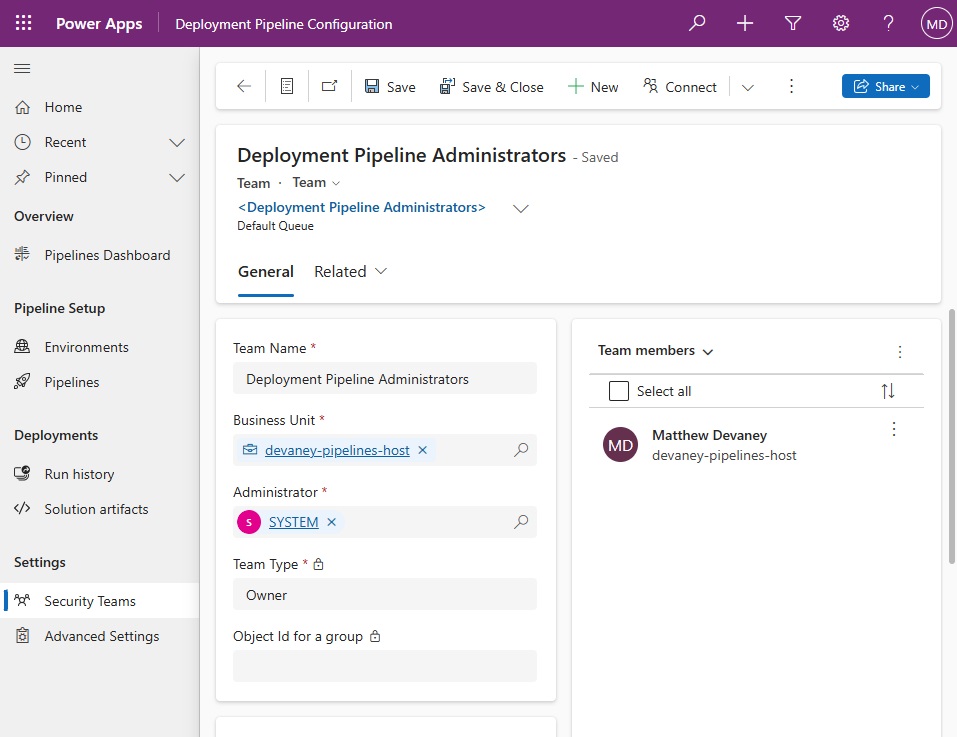This screenshot has width=957, height=737.
Task: Click the Object Id for a group field
Action: point(385,666)
